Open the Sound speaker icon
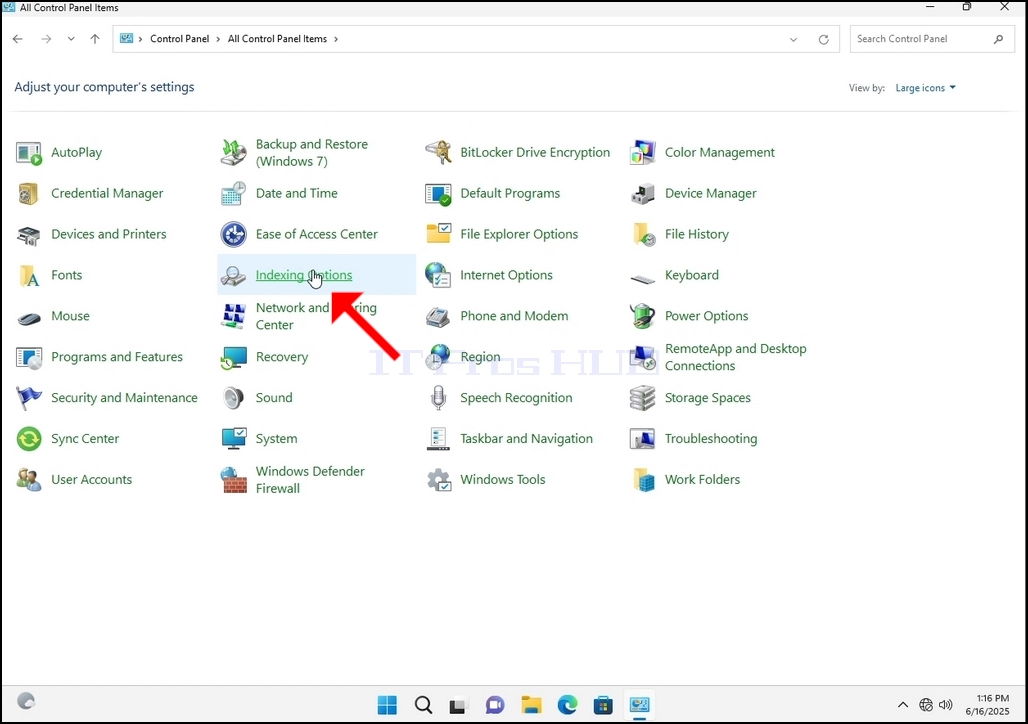Viewport: 1028px width, 724px height. pos(233,398)
